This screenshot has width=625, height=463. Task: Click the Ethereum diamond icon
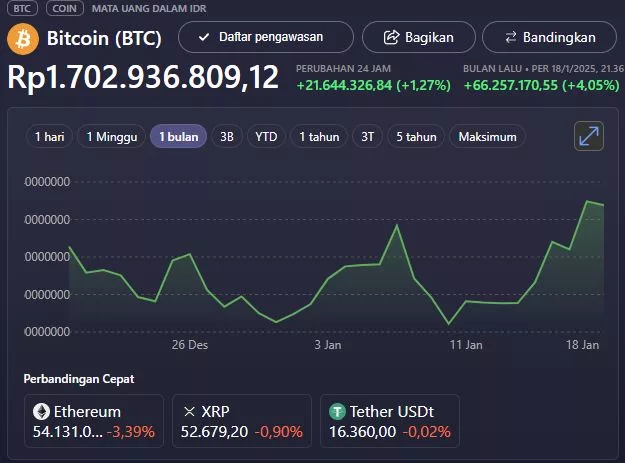(x=41, y=412)
